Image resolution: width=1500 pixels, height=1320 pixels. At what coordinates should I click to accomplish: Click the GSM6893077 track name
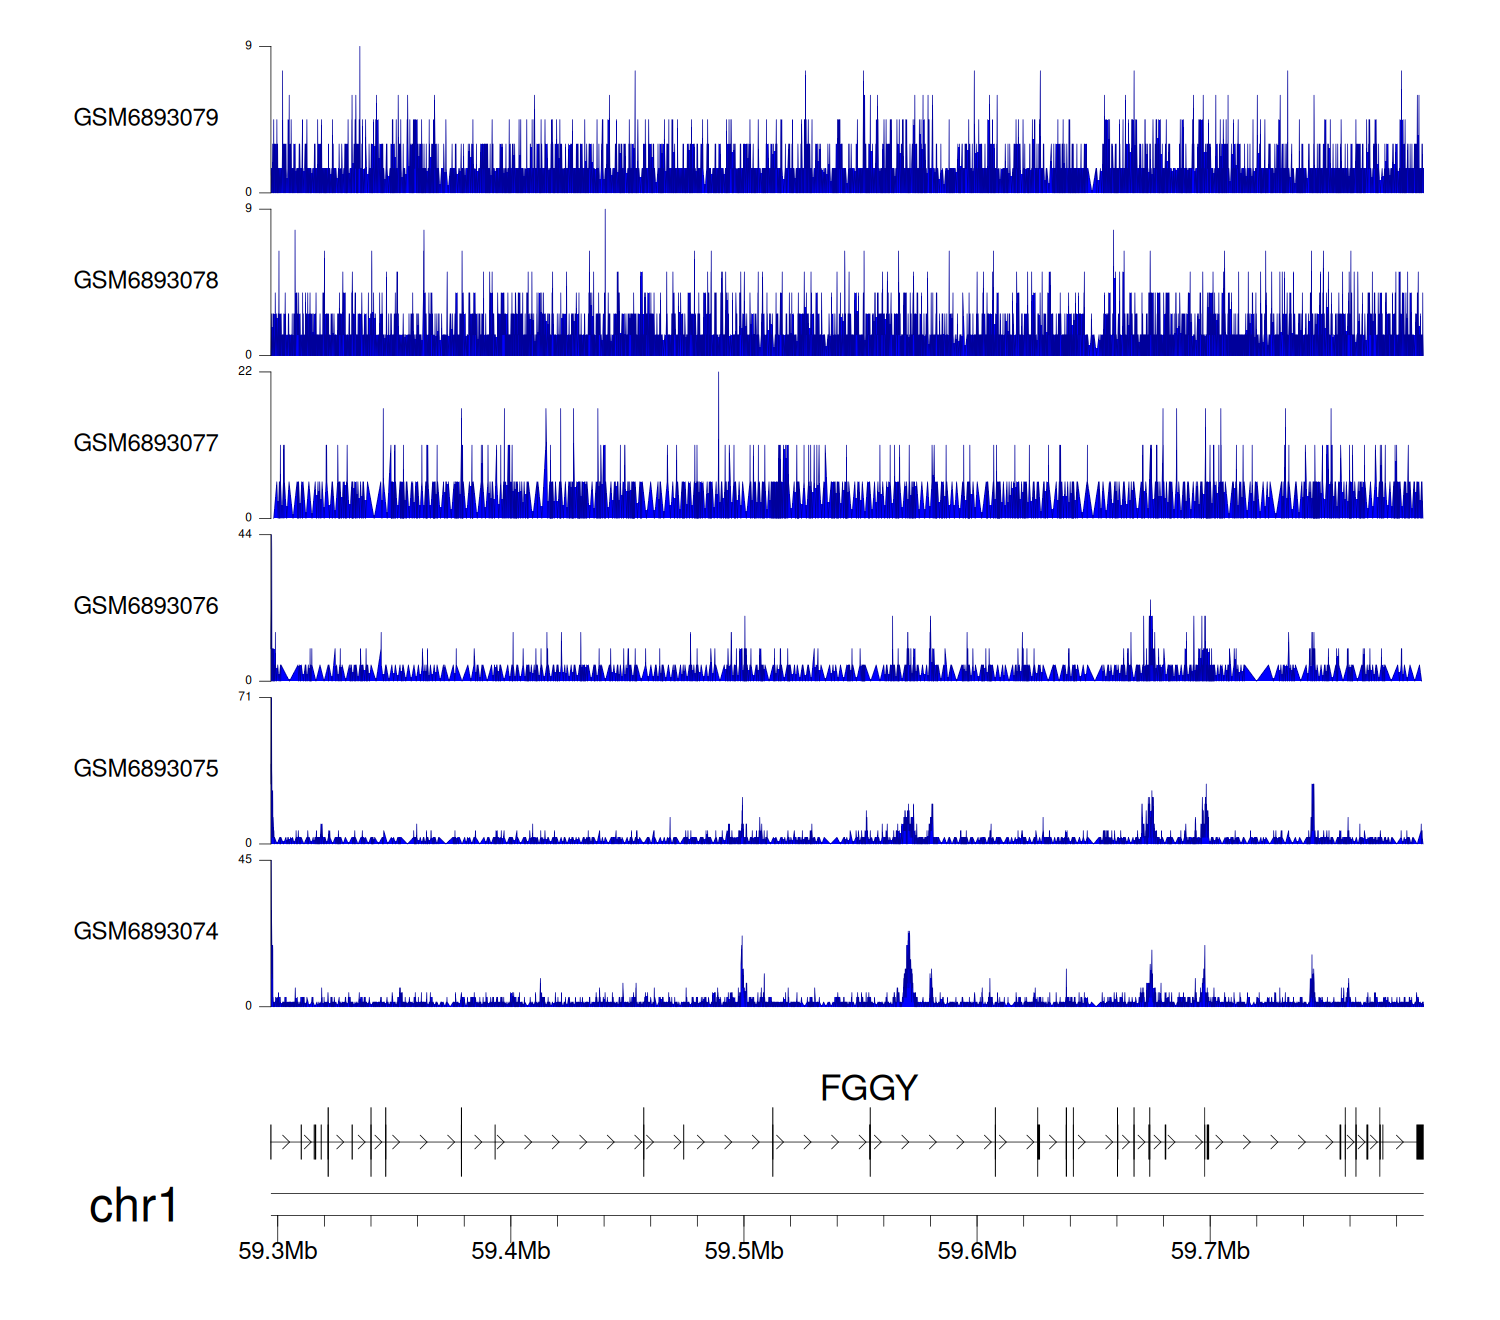point(146,443)
